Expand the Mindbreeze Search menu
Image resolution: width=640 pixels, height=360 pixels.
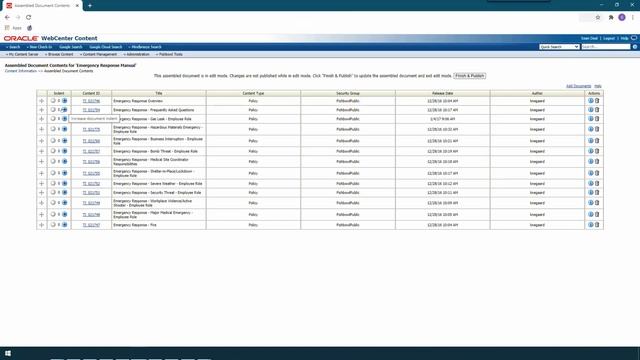click(x=145, y=47)
